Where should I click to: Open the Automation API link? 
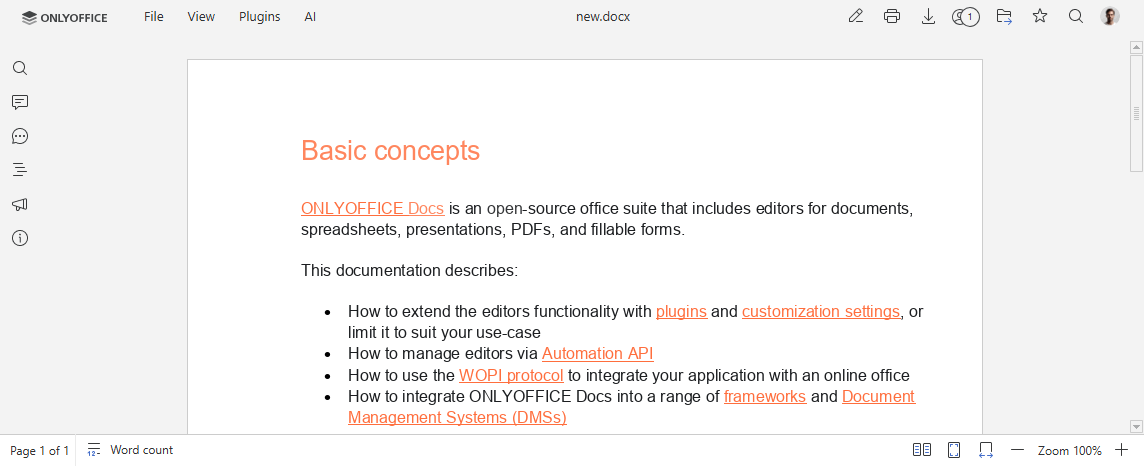[x=598, y=354]
